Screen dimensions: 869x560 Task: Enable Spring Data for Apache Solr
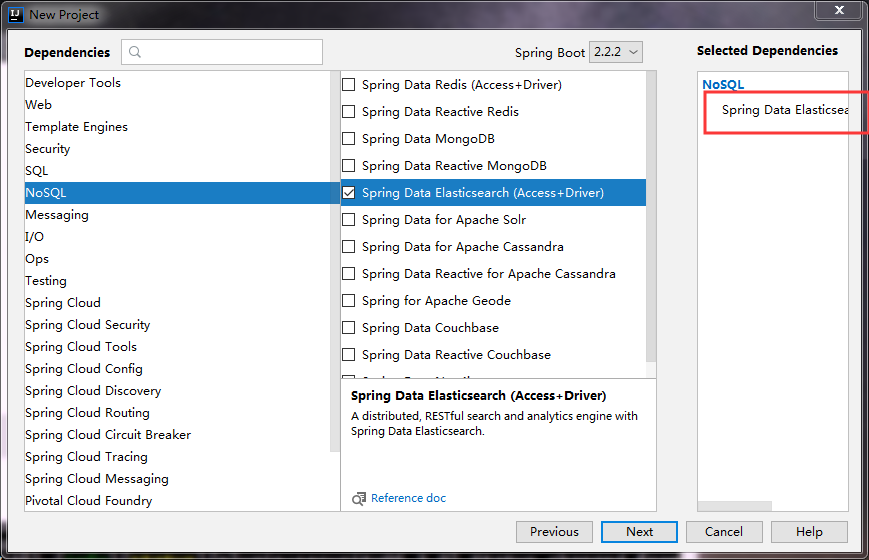pos(349,220)
